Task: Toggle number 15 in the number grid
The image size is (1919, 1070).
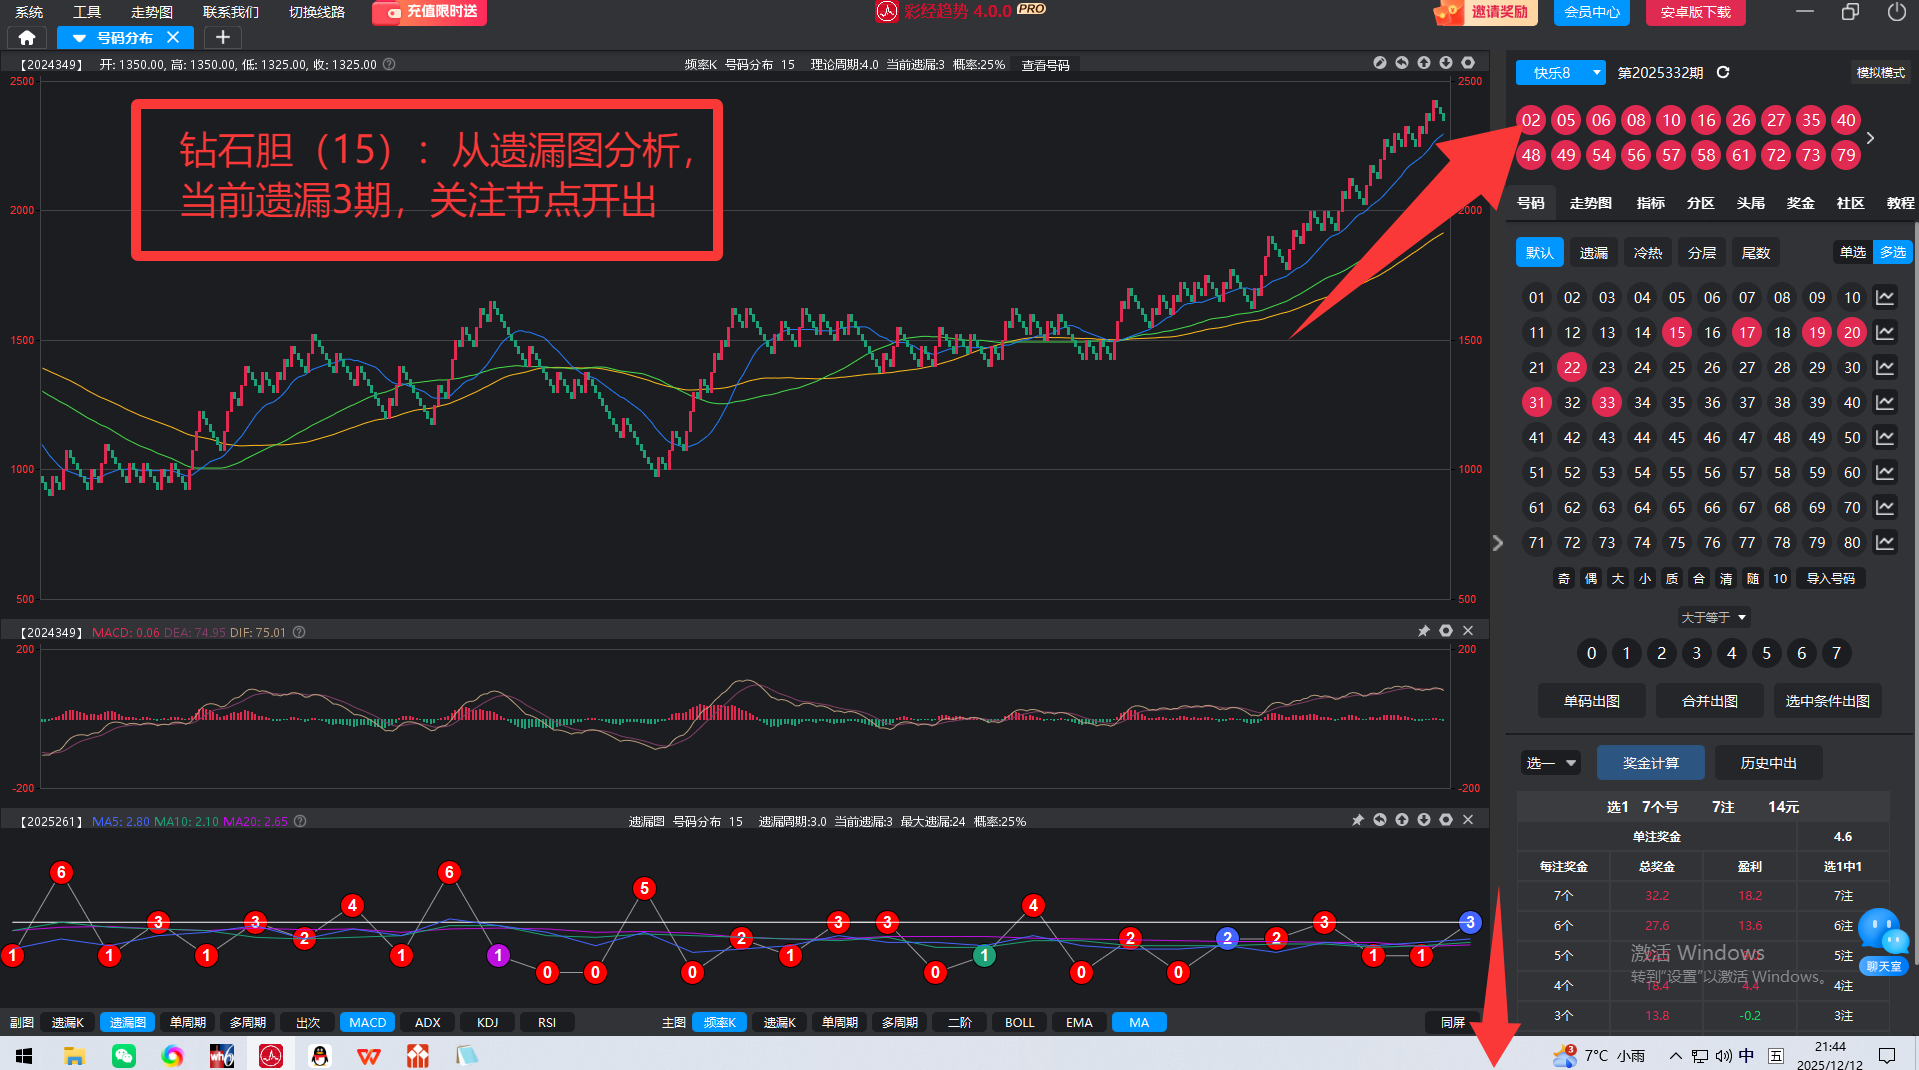Action: (1677, 333)
